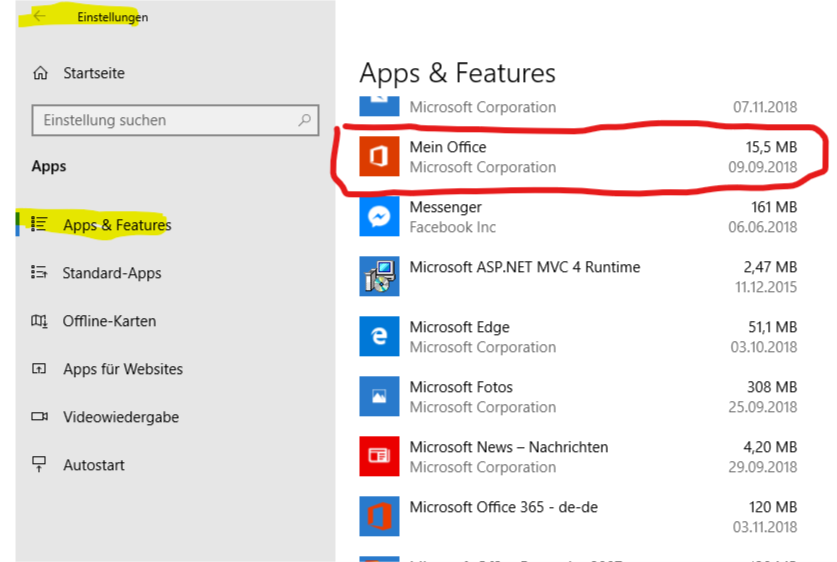Image resolution: width=837 pixels, height=562 pixels.
Task: Click the Standard-Apps sidebar icon
Action: [39, 272]
